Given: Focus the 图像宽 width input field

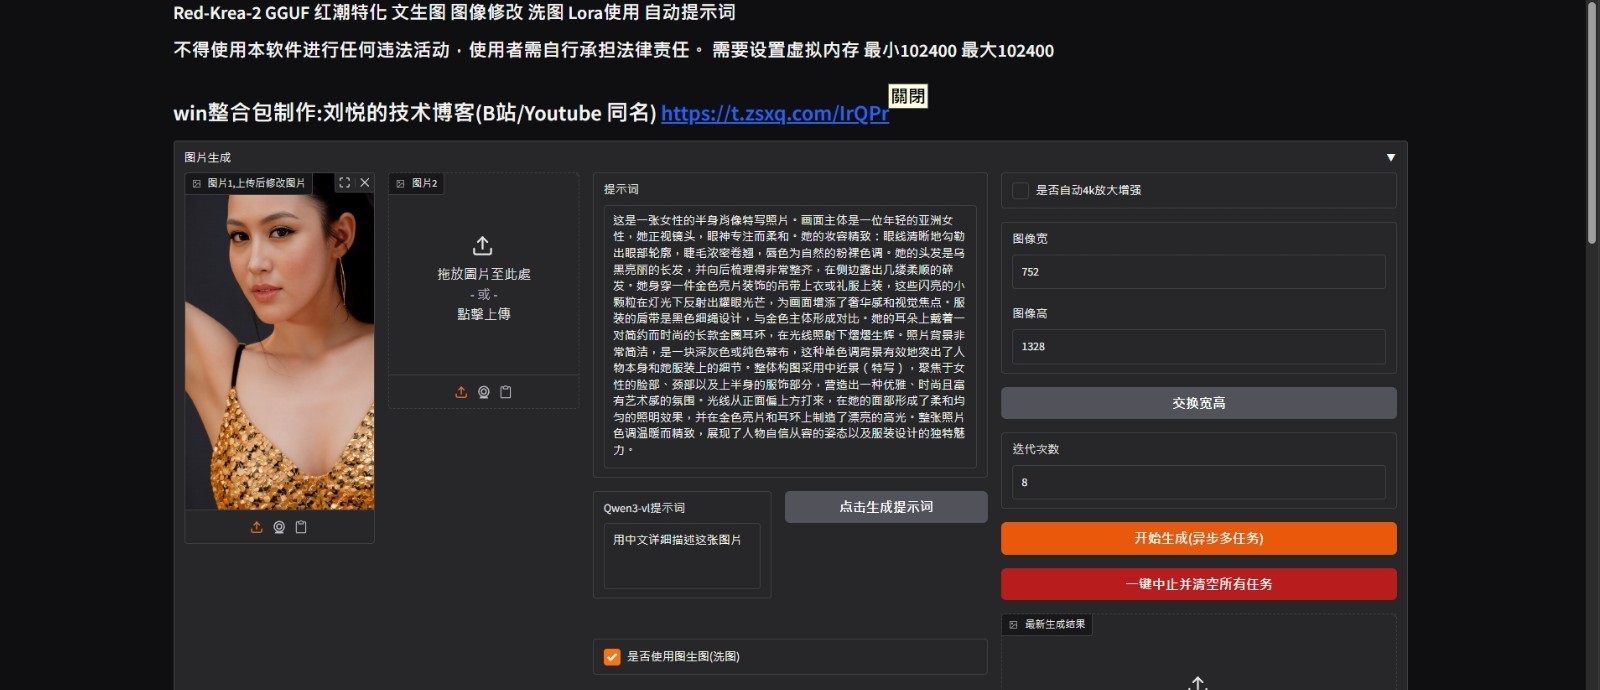Looking at the screenshot, I should point(1198,272).
